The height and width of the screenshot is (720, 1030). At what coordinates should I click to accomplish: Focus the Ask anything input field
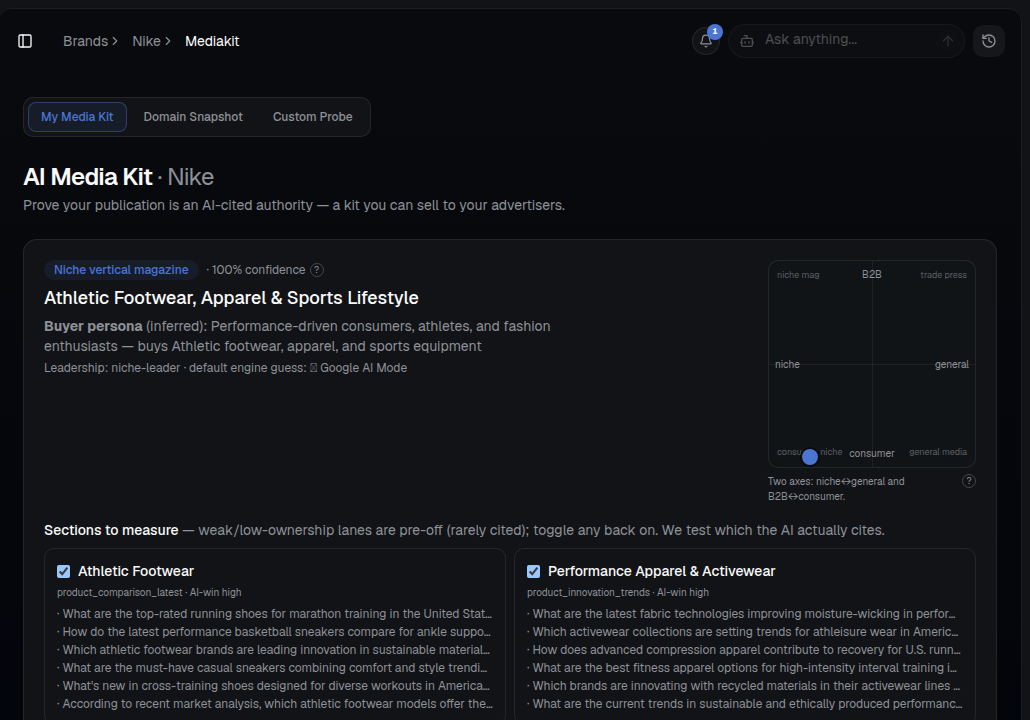847,40
